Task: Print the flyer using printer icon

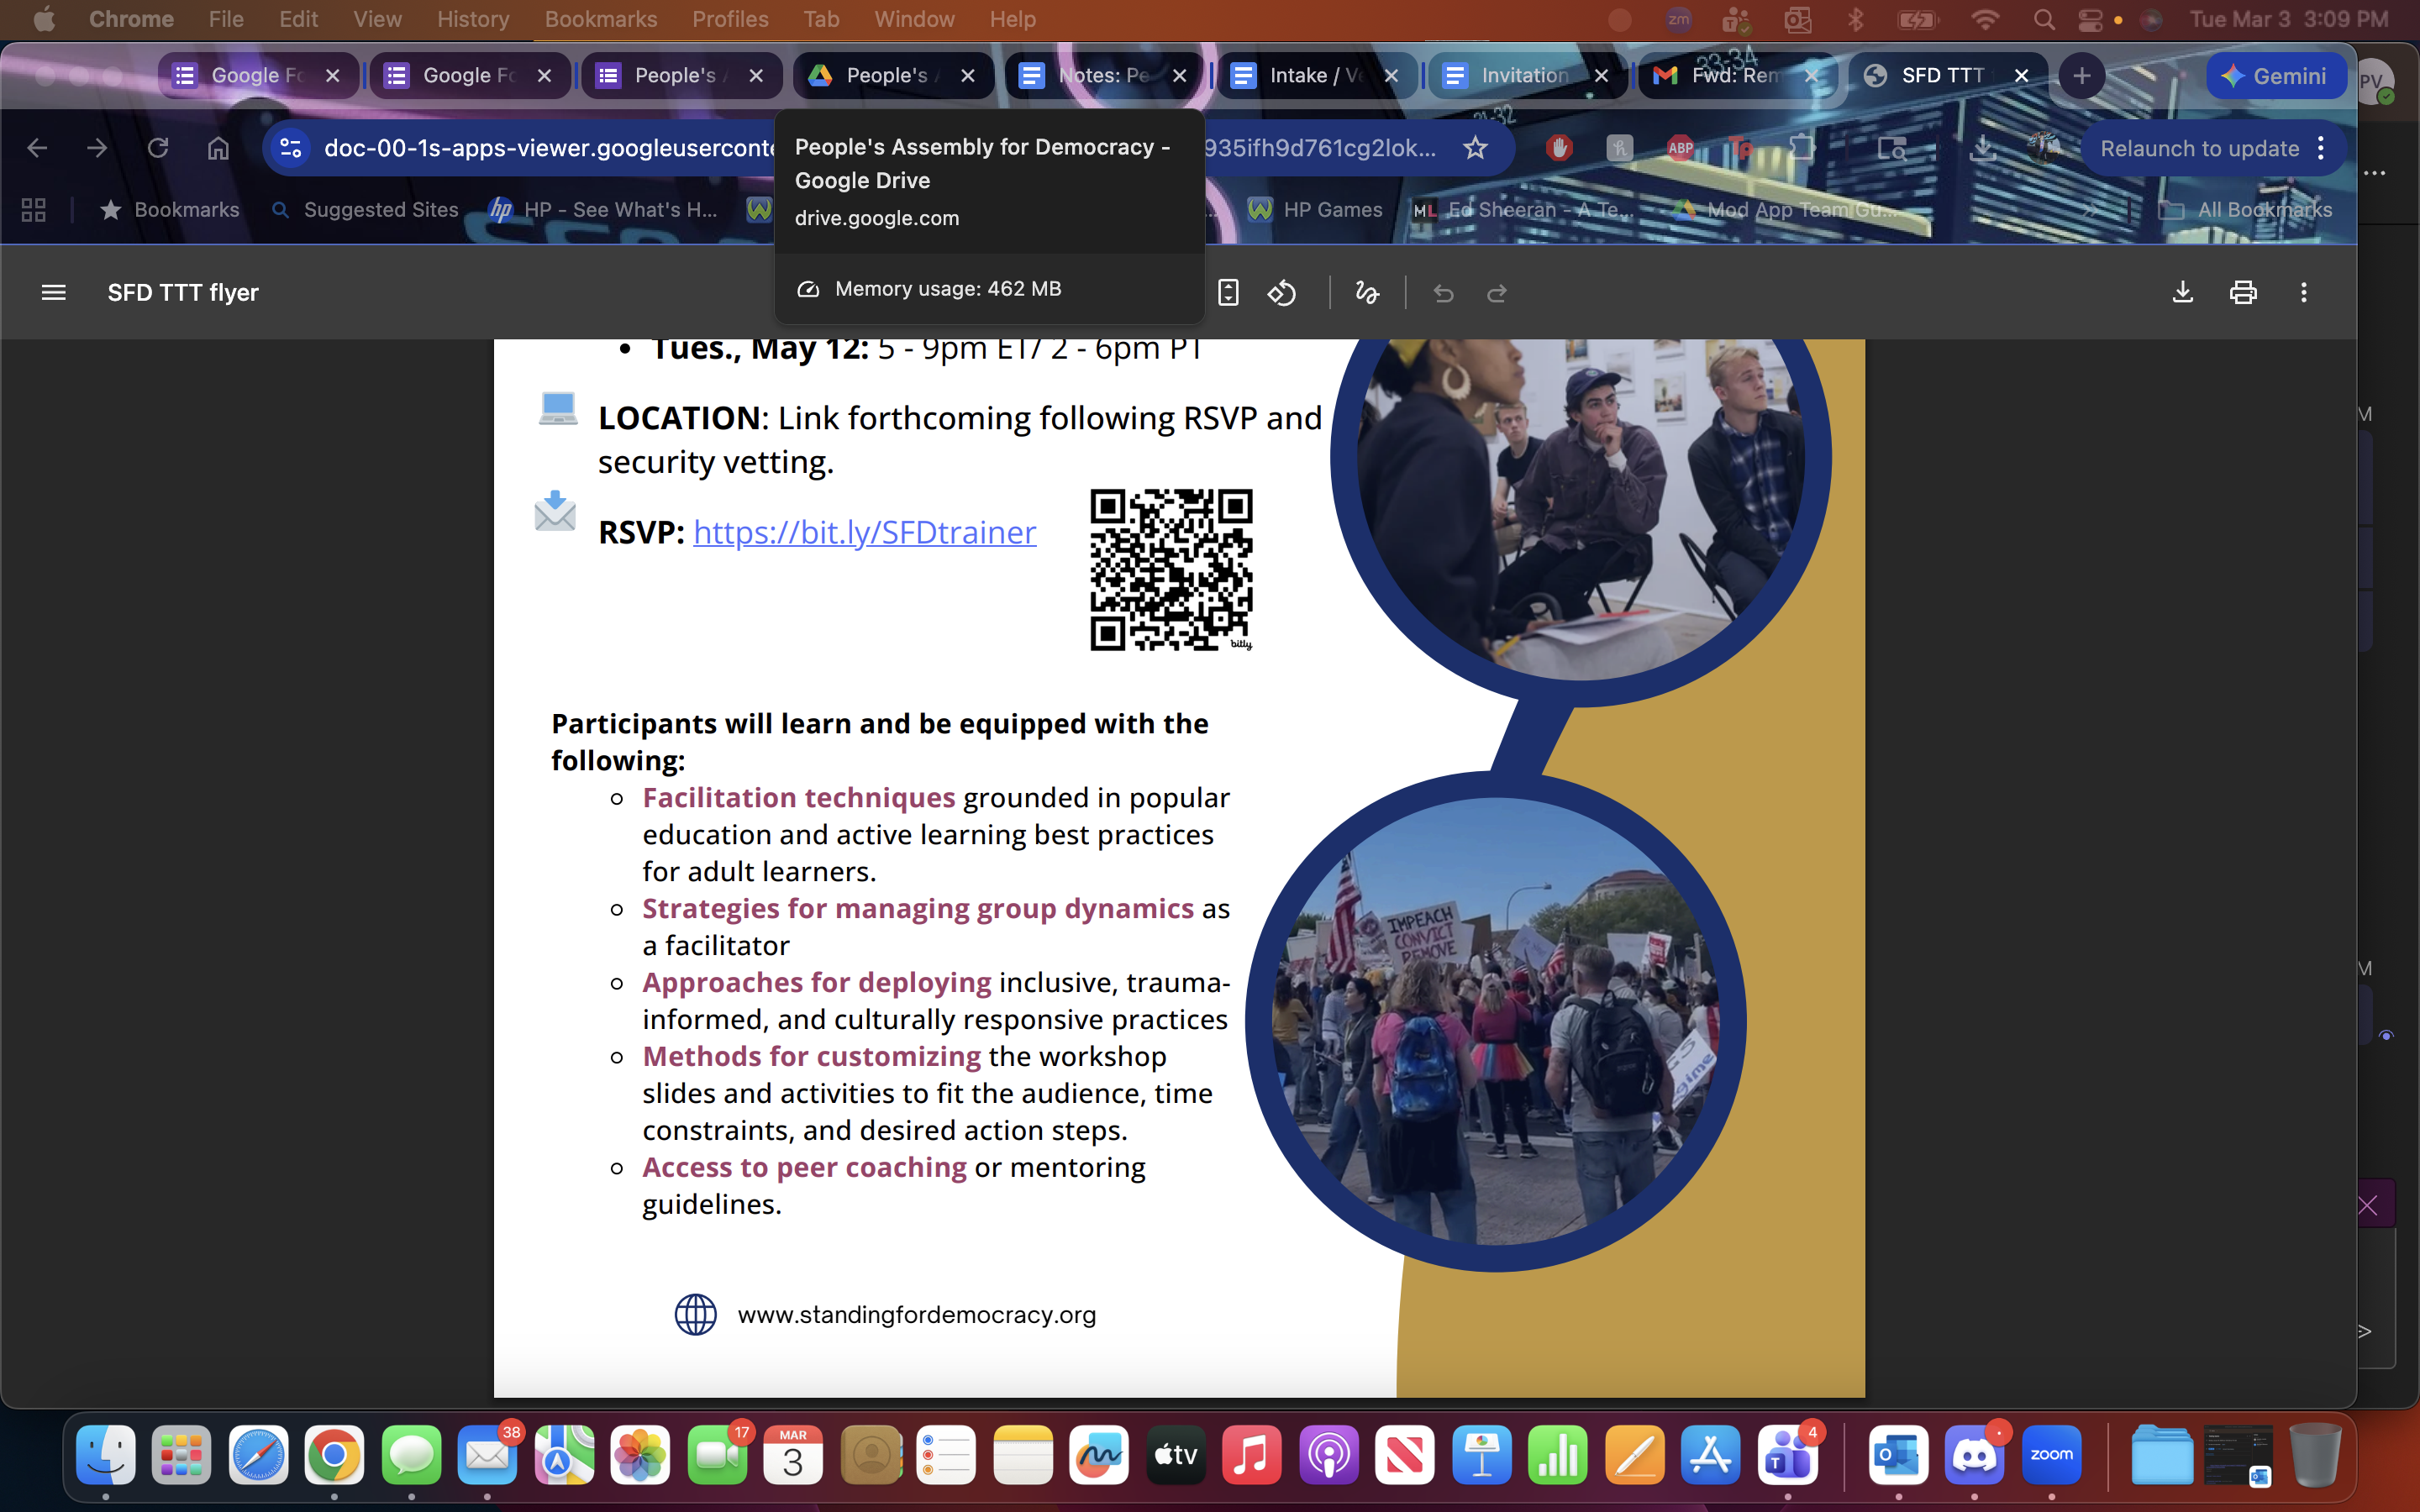Action: (x=2243, y=292)
